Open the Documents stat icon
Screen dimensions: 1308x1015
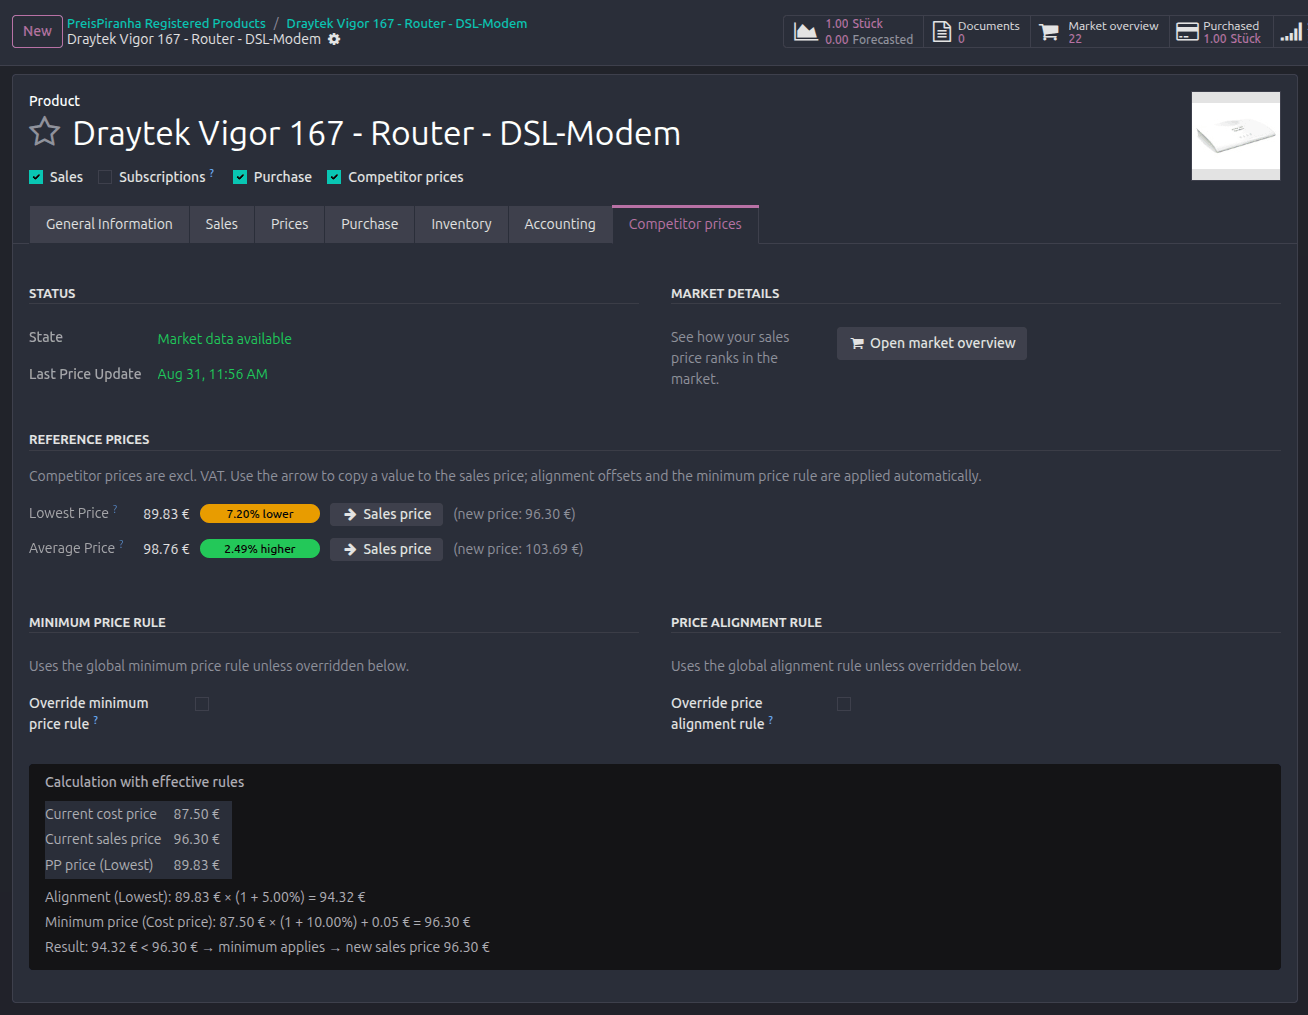pyautogui.click(x=942, y=31)
